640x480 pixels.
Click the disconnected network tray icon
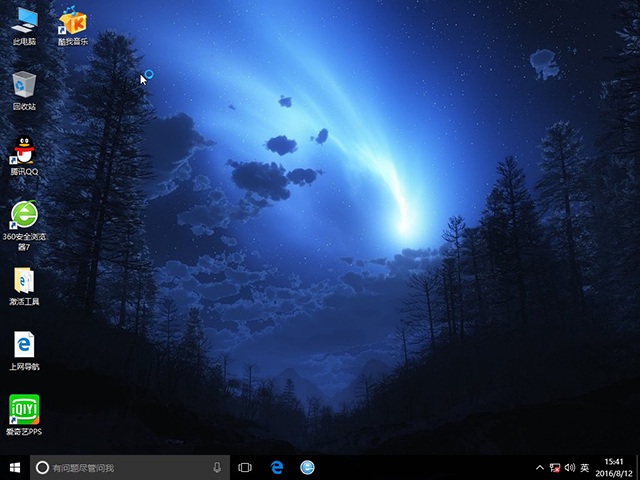[555, 467]
